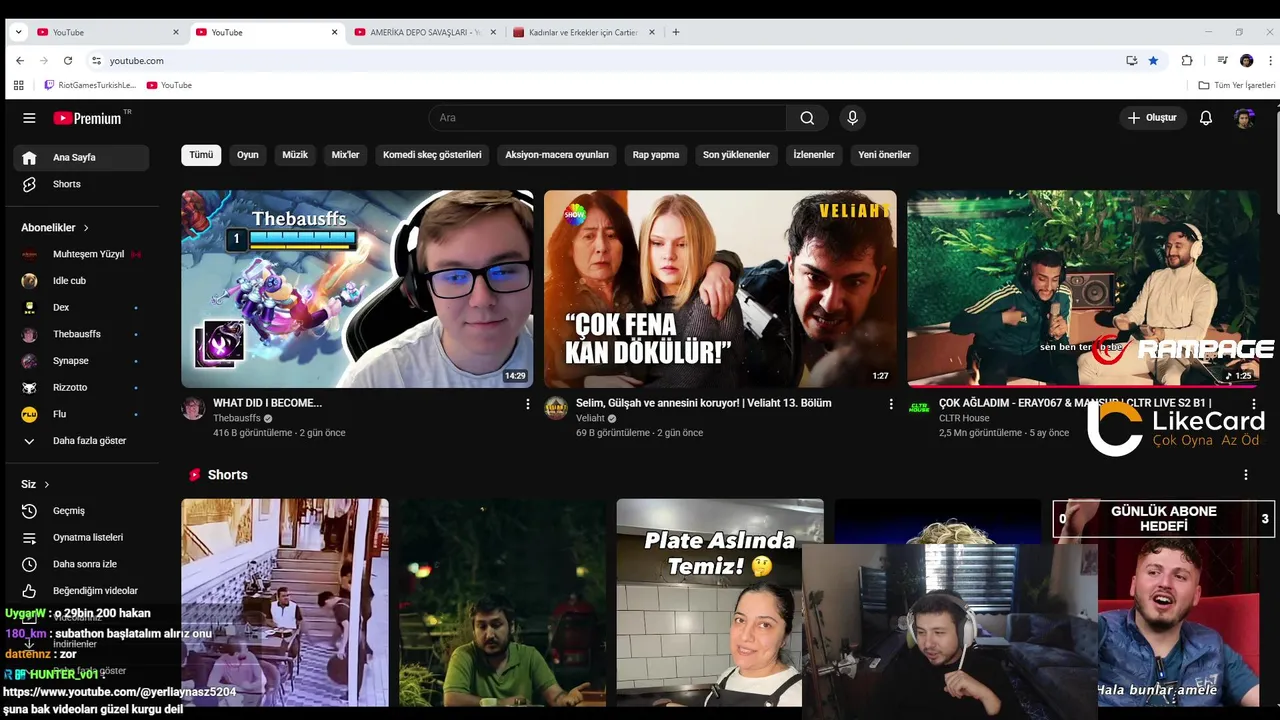Open the browser extensions puzzle icon
This screenshot has width=1280, height=720.
(x=1187, y=61)
